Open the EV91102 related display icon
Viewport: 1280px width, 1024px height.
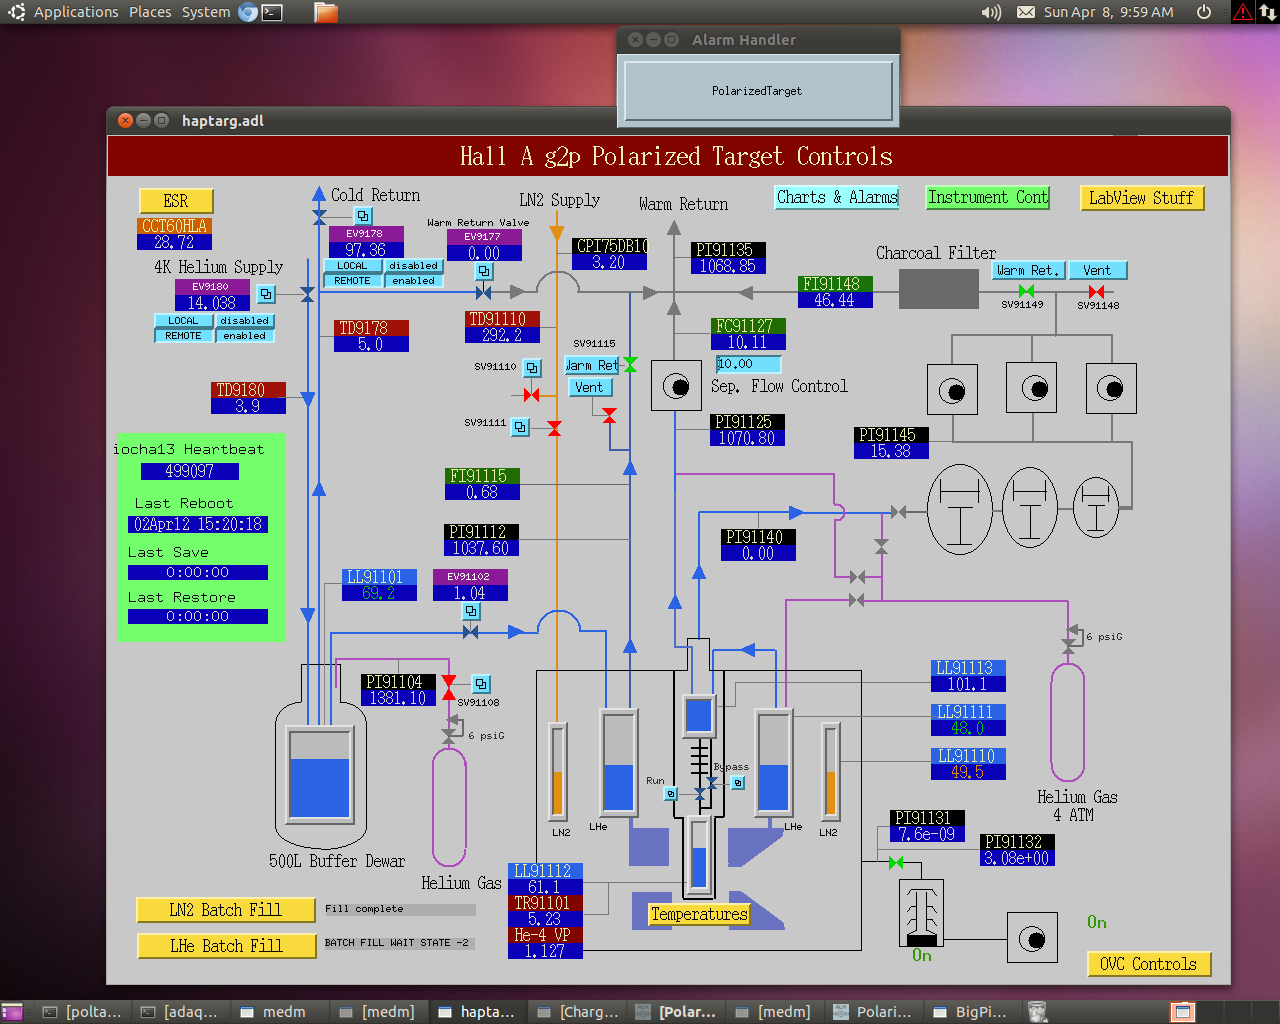coord(471,611)
